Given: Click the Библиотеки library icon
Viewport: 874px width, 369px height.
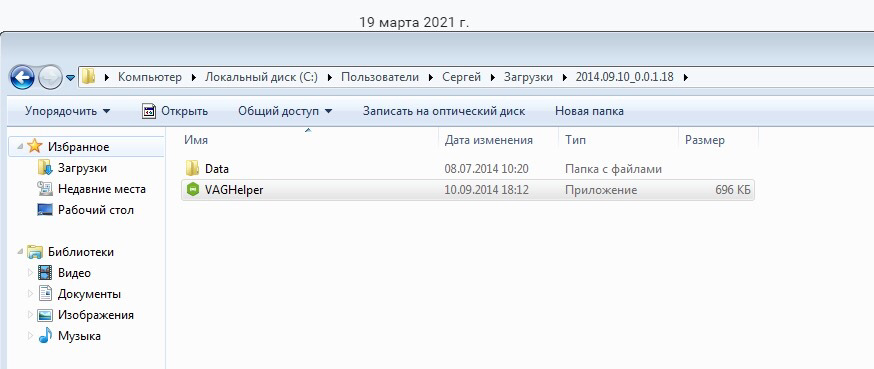Looking at the screenshot, I should click(35, 252).
